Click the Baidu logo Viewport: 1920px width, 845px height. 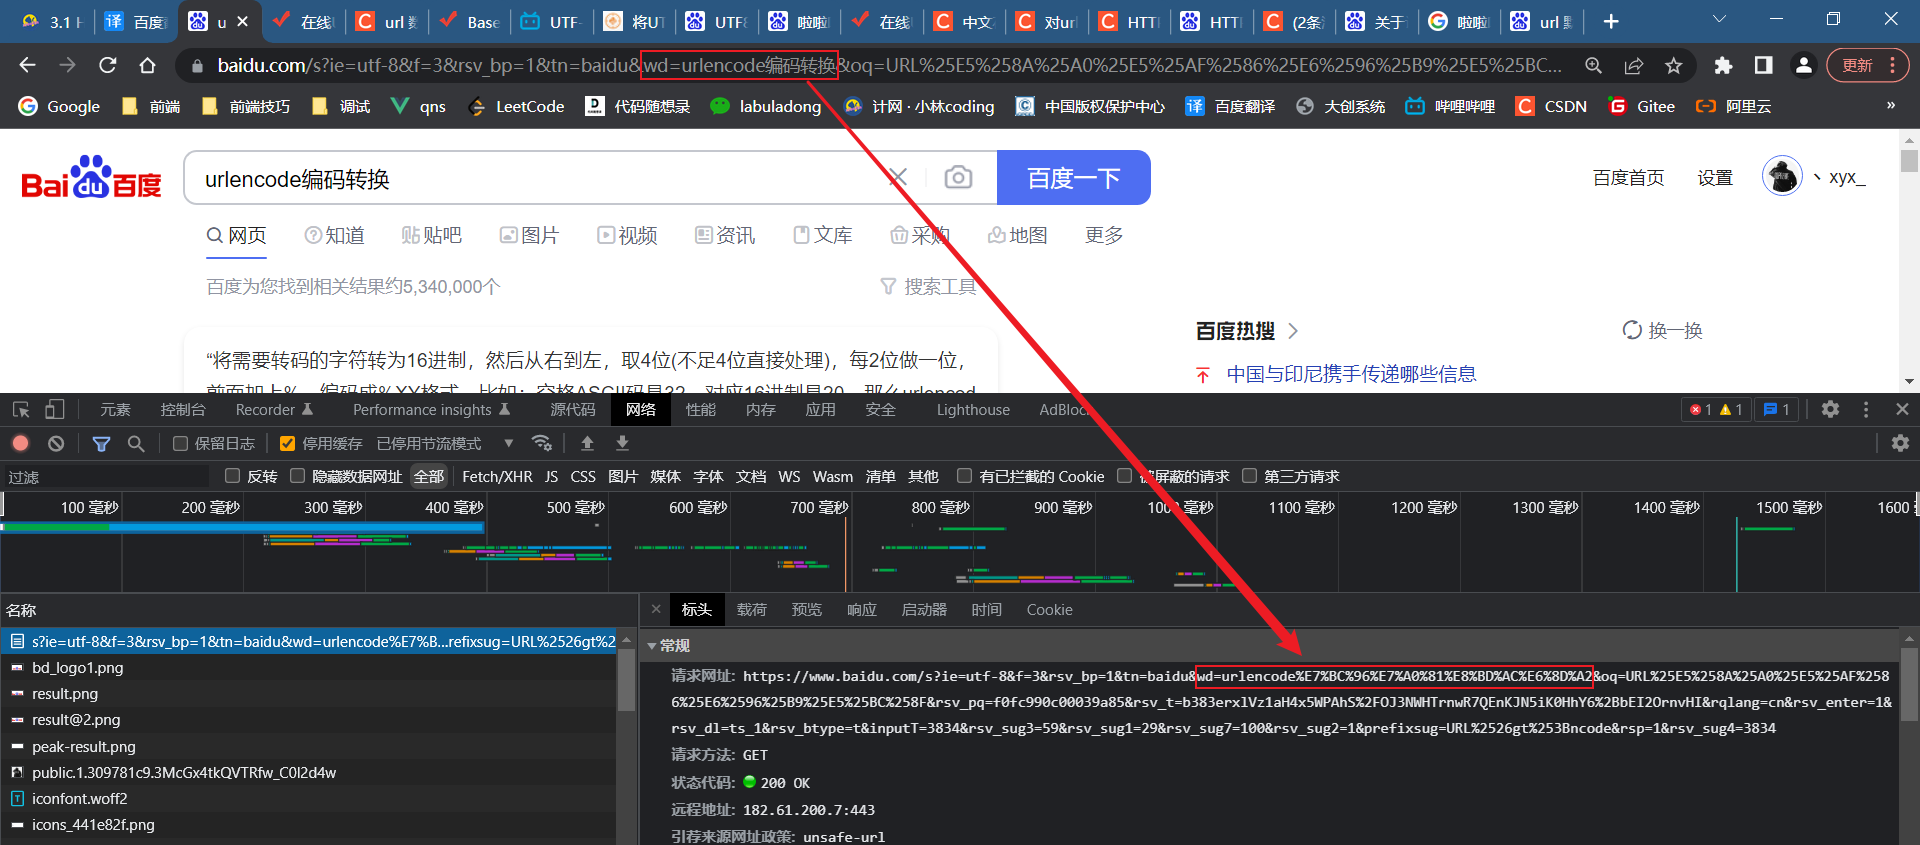(x=91, y=177)
